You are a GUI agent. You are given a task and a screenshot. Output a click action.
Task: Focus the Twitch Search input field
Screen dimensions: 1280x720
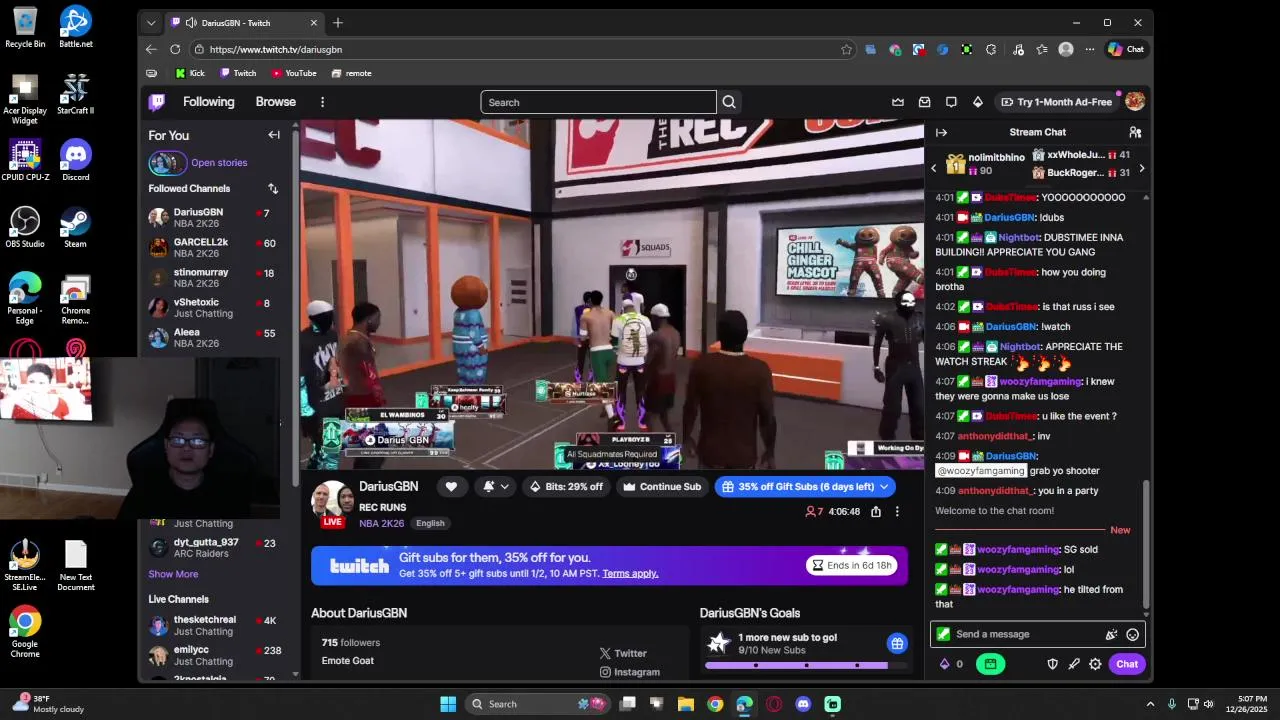598,102
